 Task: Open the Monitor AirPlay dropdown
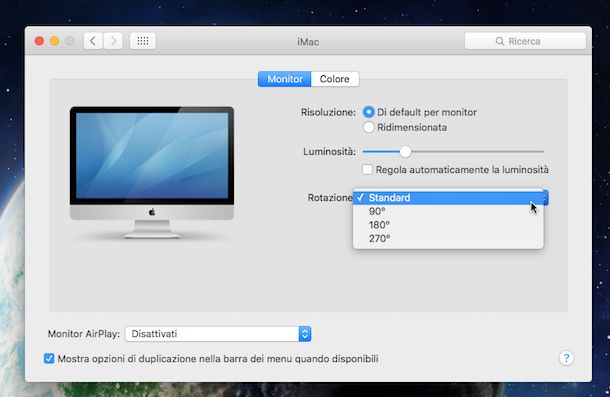[x=218, y=334]
